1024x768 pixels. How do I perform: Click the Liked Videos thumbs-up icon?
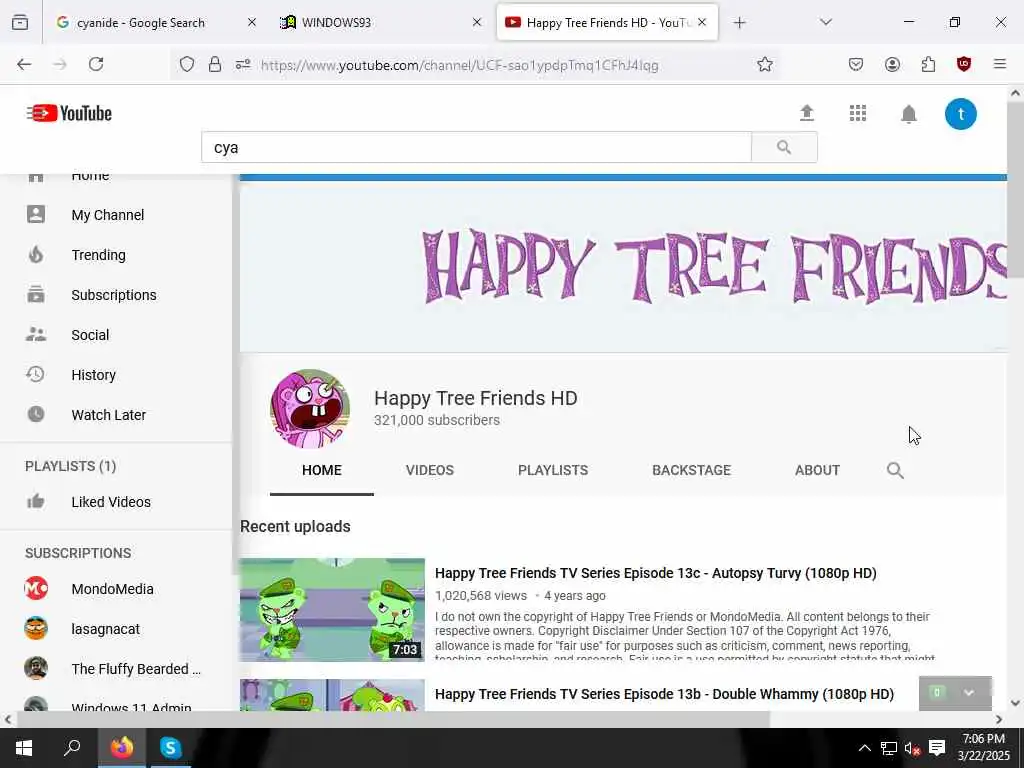[35, 501]
